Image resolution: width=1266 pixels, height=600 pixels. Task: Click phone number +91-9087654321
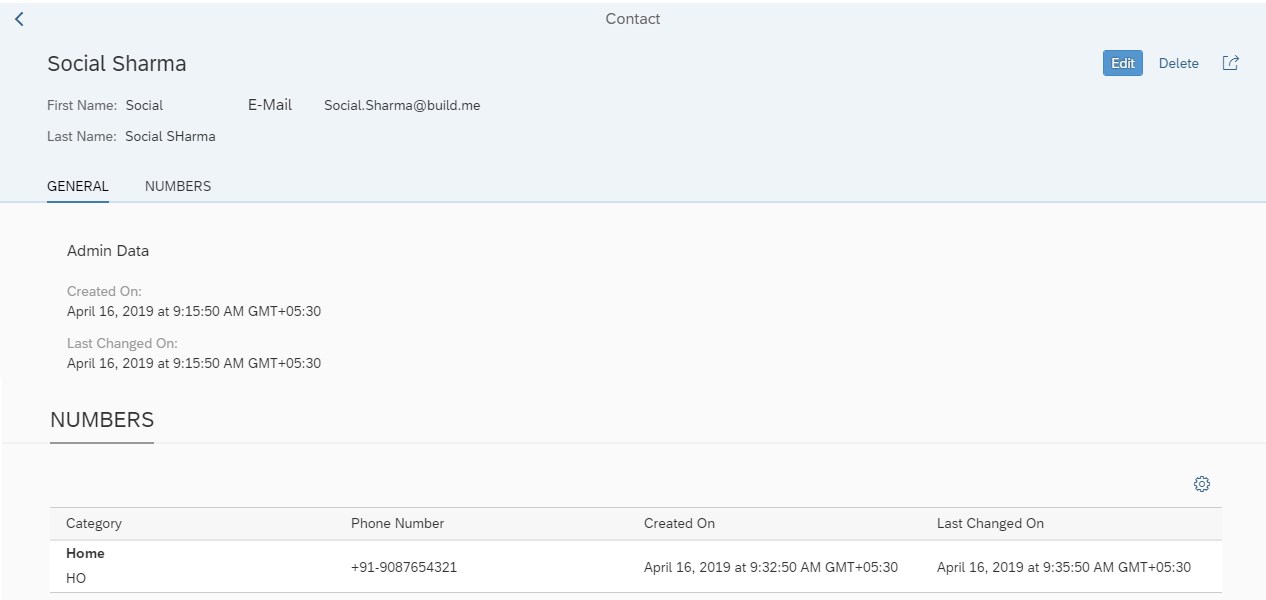404,567
